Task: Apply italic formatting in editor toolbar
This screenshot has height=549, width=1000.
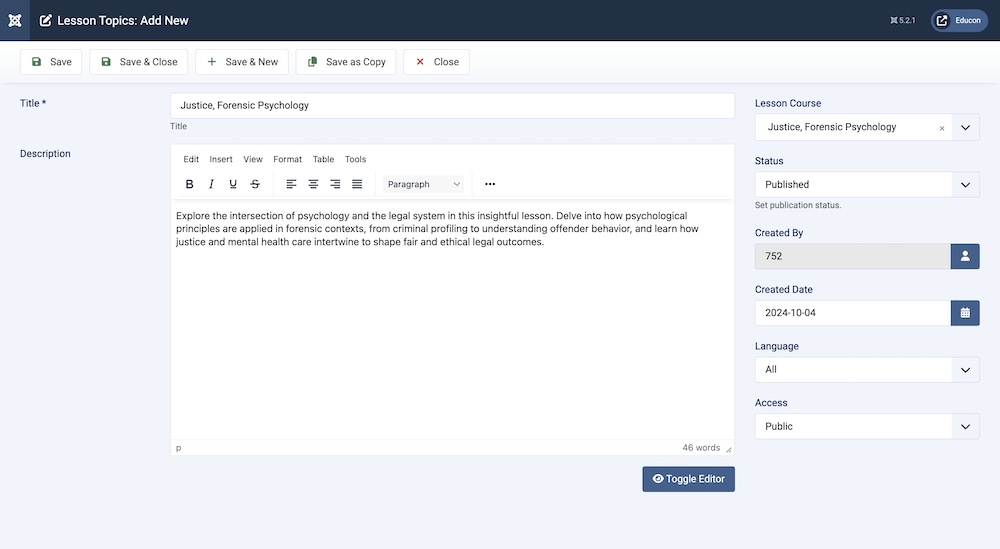Action: point(211,184)
